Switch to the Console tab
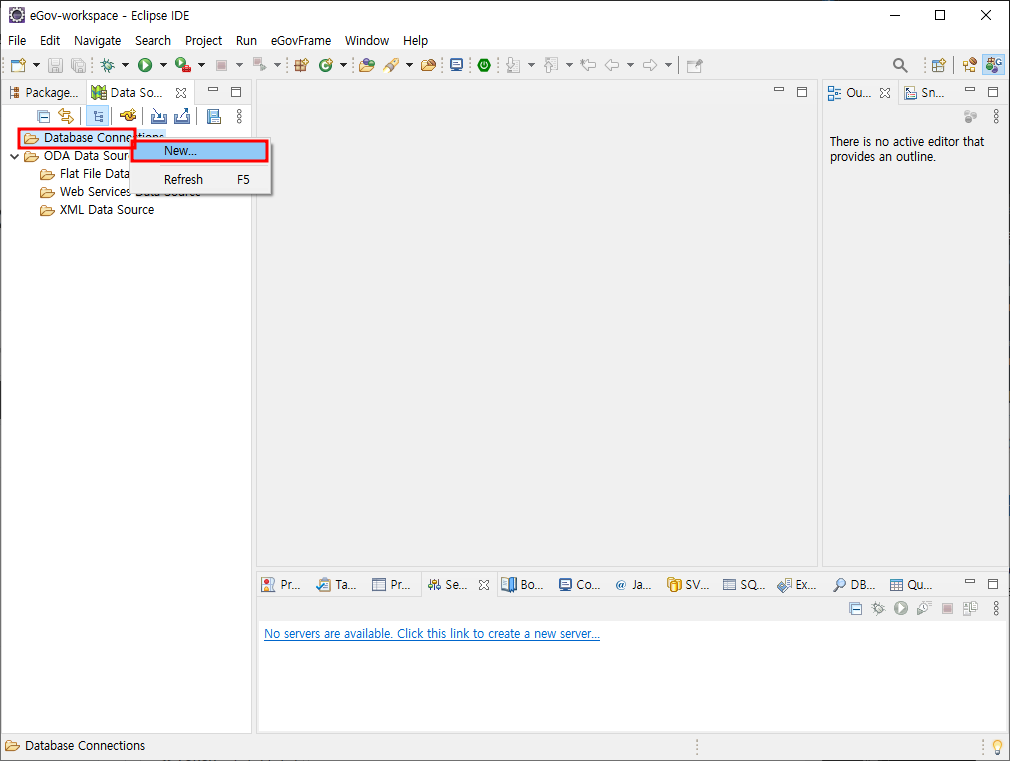Viewport: 1010px width, 761px height. point(578,585)
